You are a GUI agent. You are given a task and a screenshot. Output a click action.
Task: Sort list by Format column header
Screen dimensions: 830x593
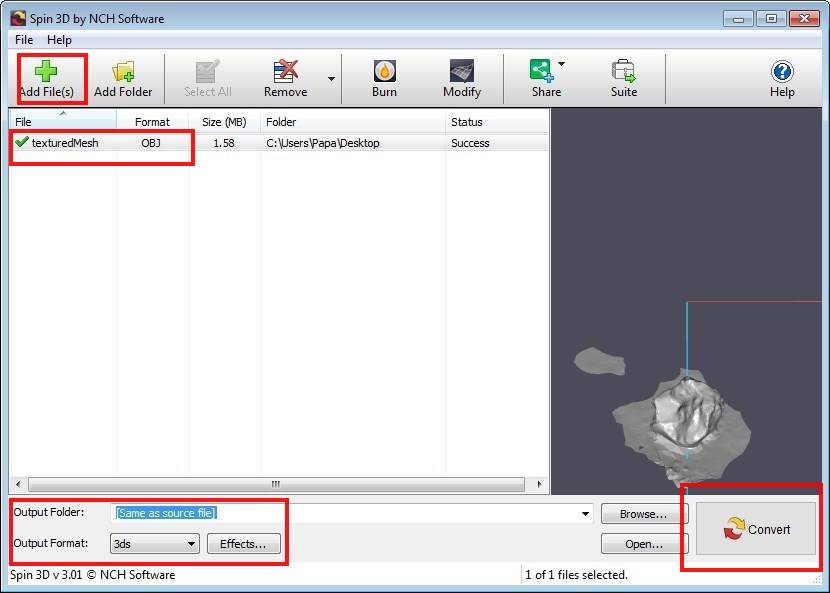[152, 121]
